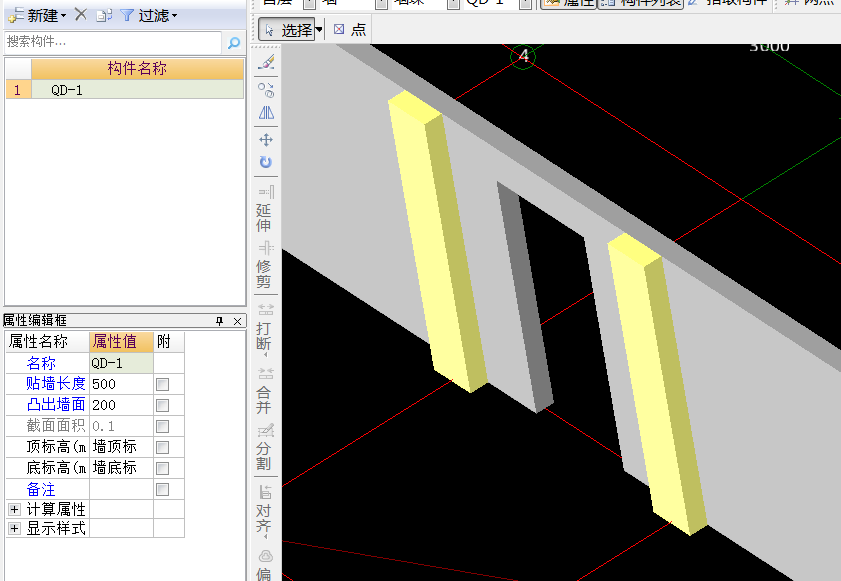Image resolution: width=841 pixels, height=581 pixels.
Task: Click the copy elements tool icon
Action: (266, 90)
